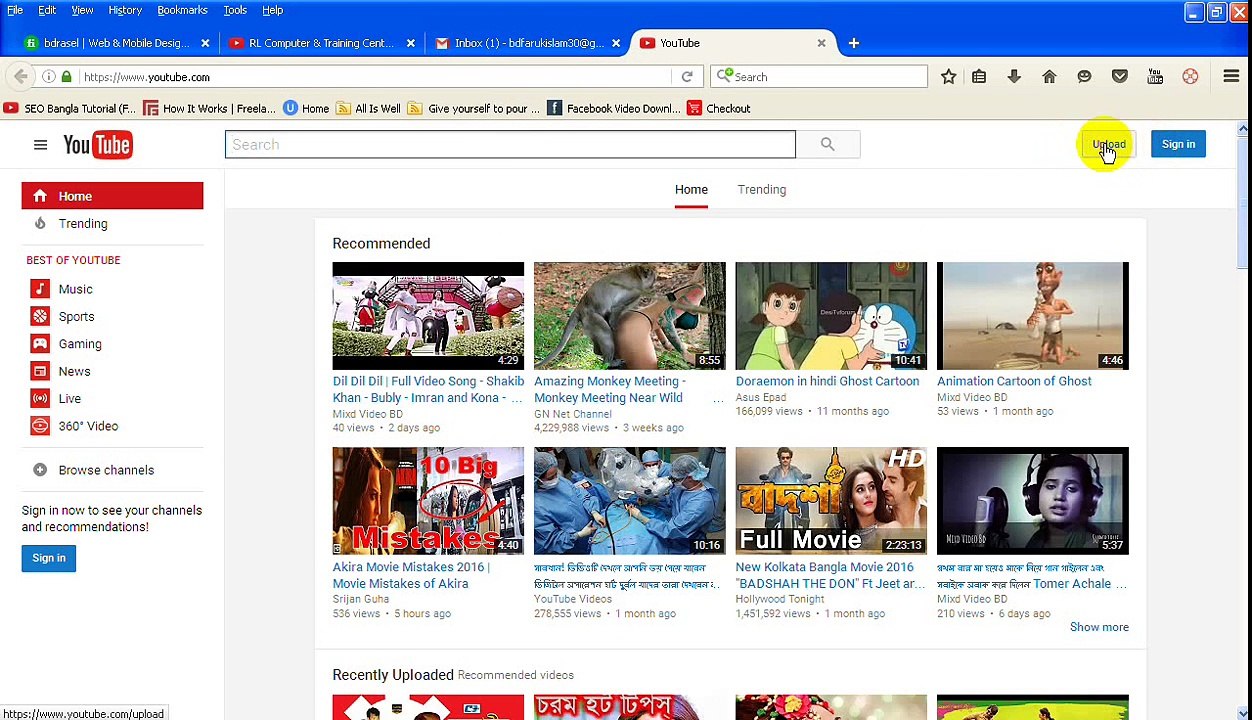Open the Live category icon in sidebar

tap(40, 398)
